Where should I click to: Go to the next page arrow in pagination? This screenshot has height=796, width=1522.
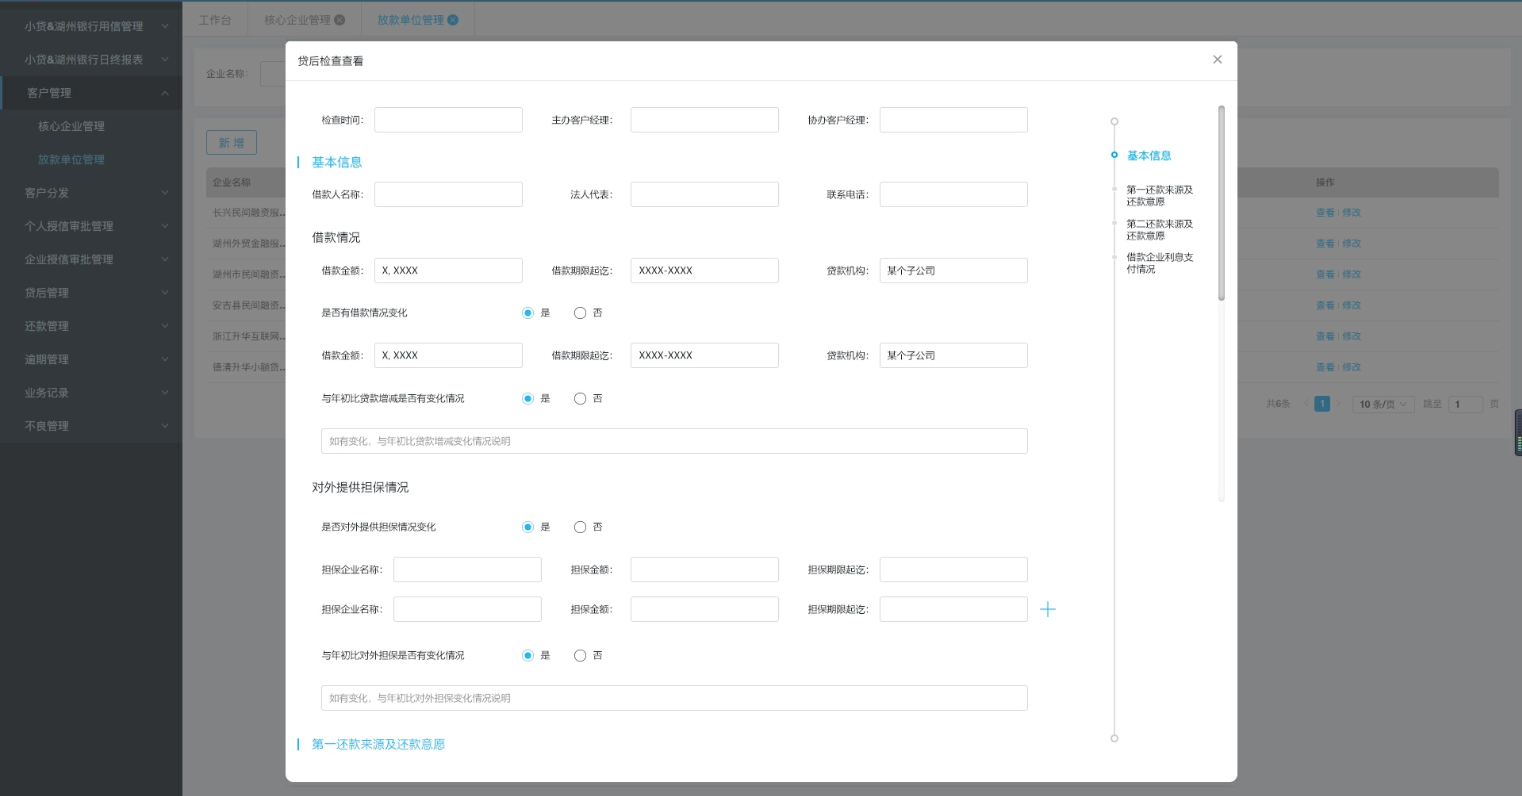1339,404
